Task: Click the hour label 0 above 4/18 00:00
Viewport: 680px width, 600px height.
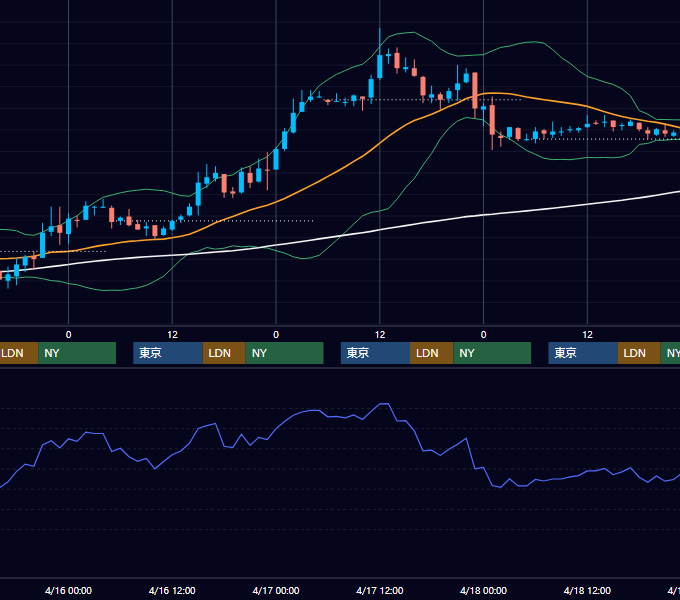Action: click(x=484, y=335)
